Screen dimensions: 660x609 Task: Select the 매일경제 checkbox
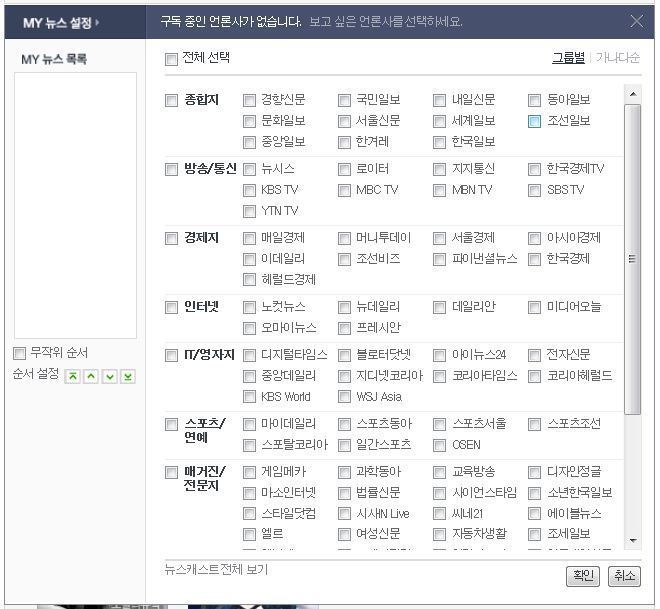tap(250, 239)
